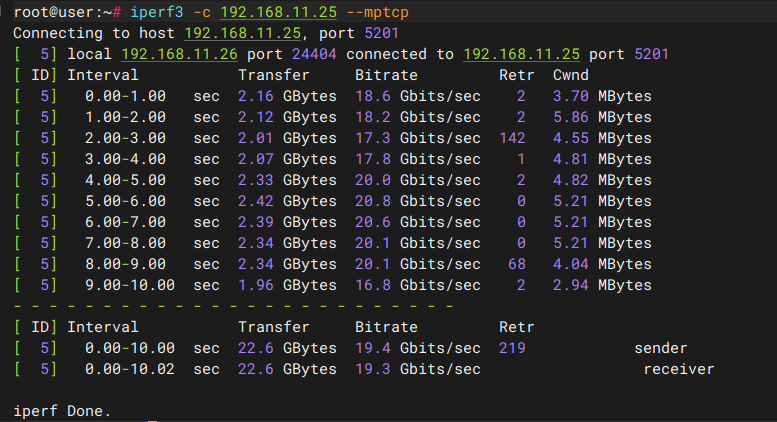Viewport: 777px width, 422px height.
Task: Click the total retransmits value 219
Action: [512, 348]
